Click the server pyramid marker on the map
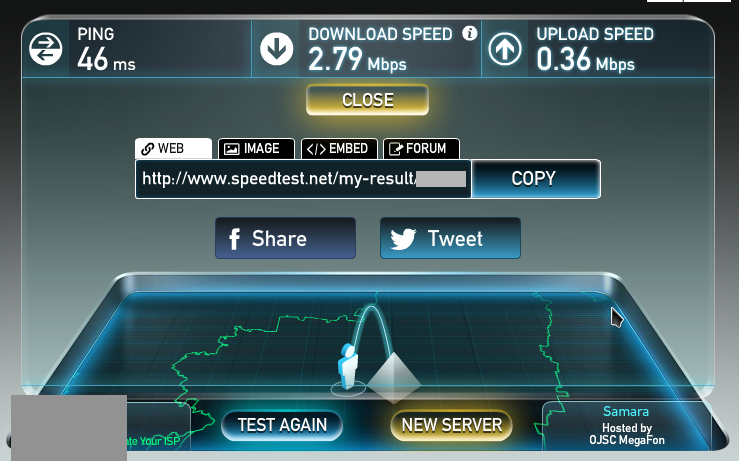The image size is (739, 461). tap(394, 378)
